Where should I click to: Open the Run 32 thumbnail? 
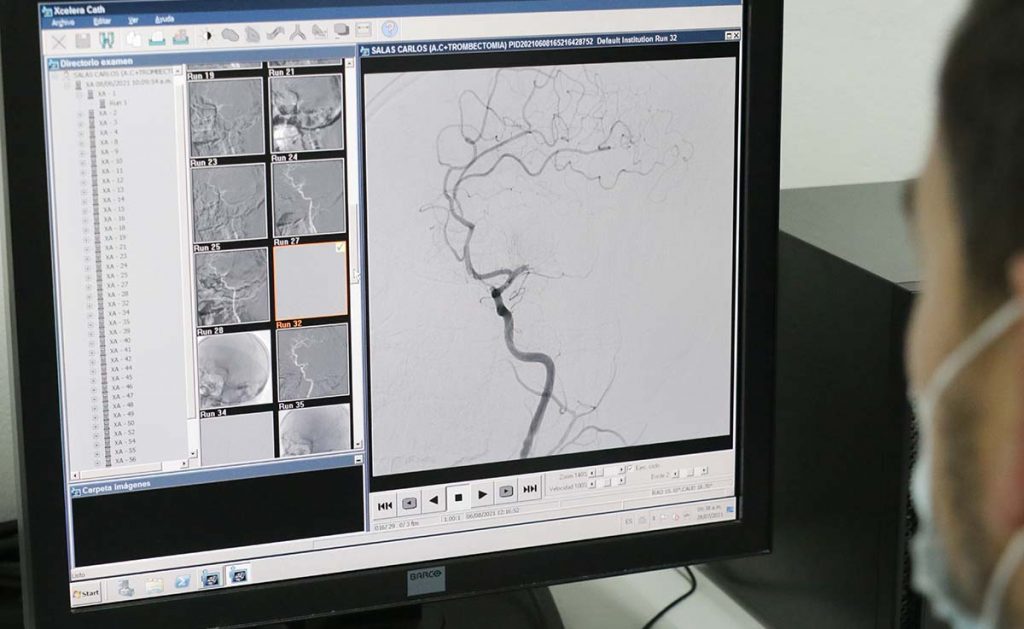tap(313, 363)
